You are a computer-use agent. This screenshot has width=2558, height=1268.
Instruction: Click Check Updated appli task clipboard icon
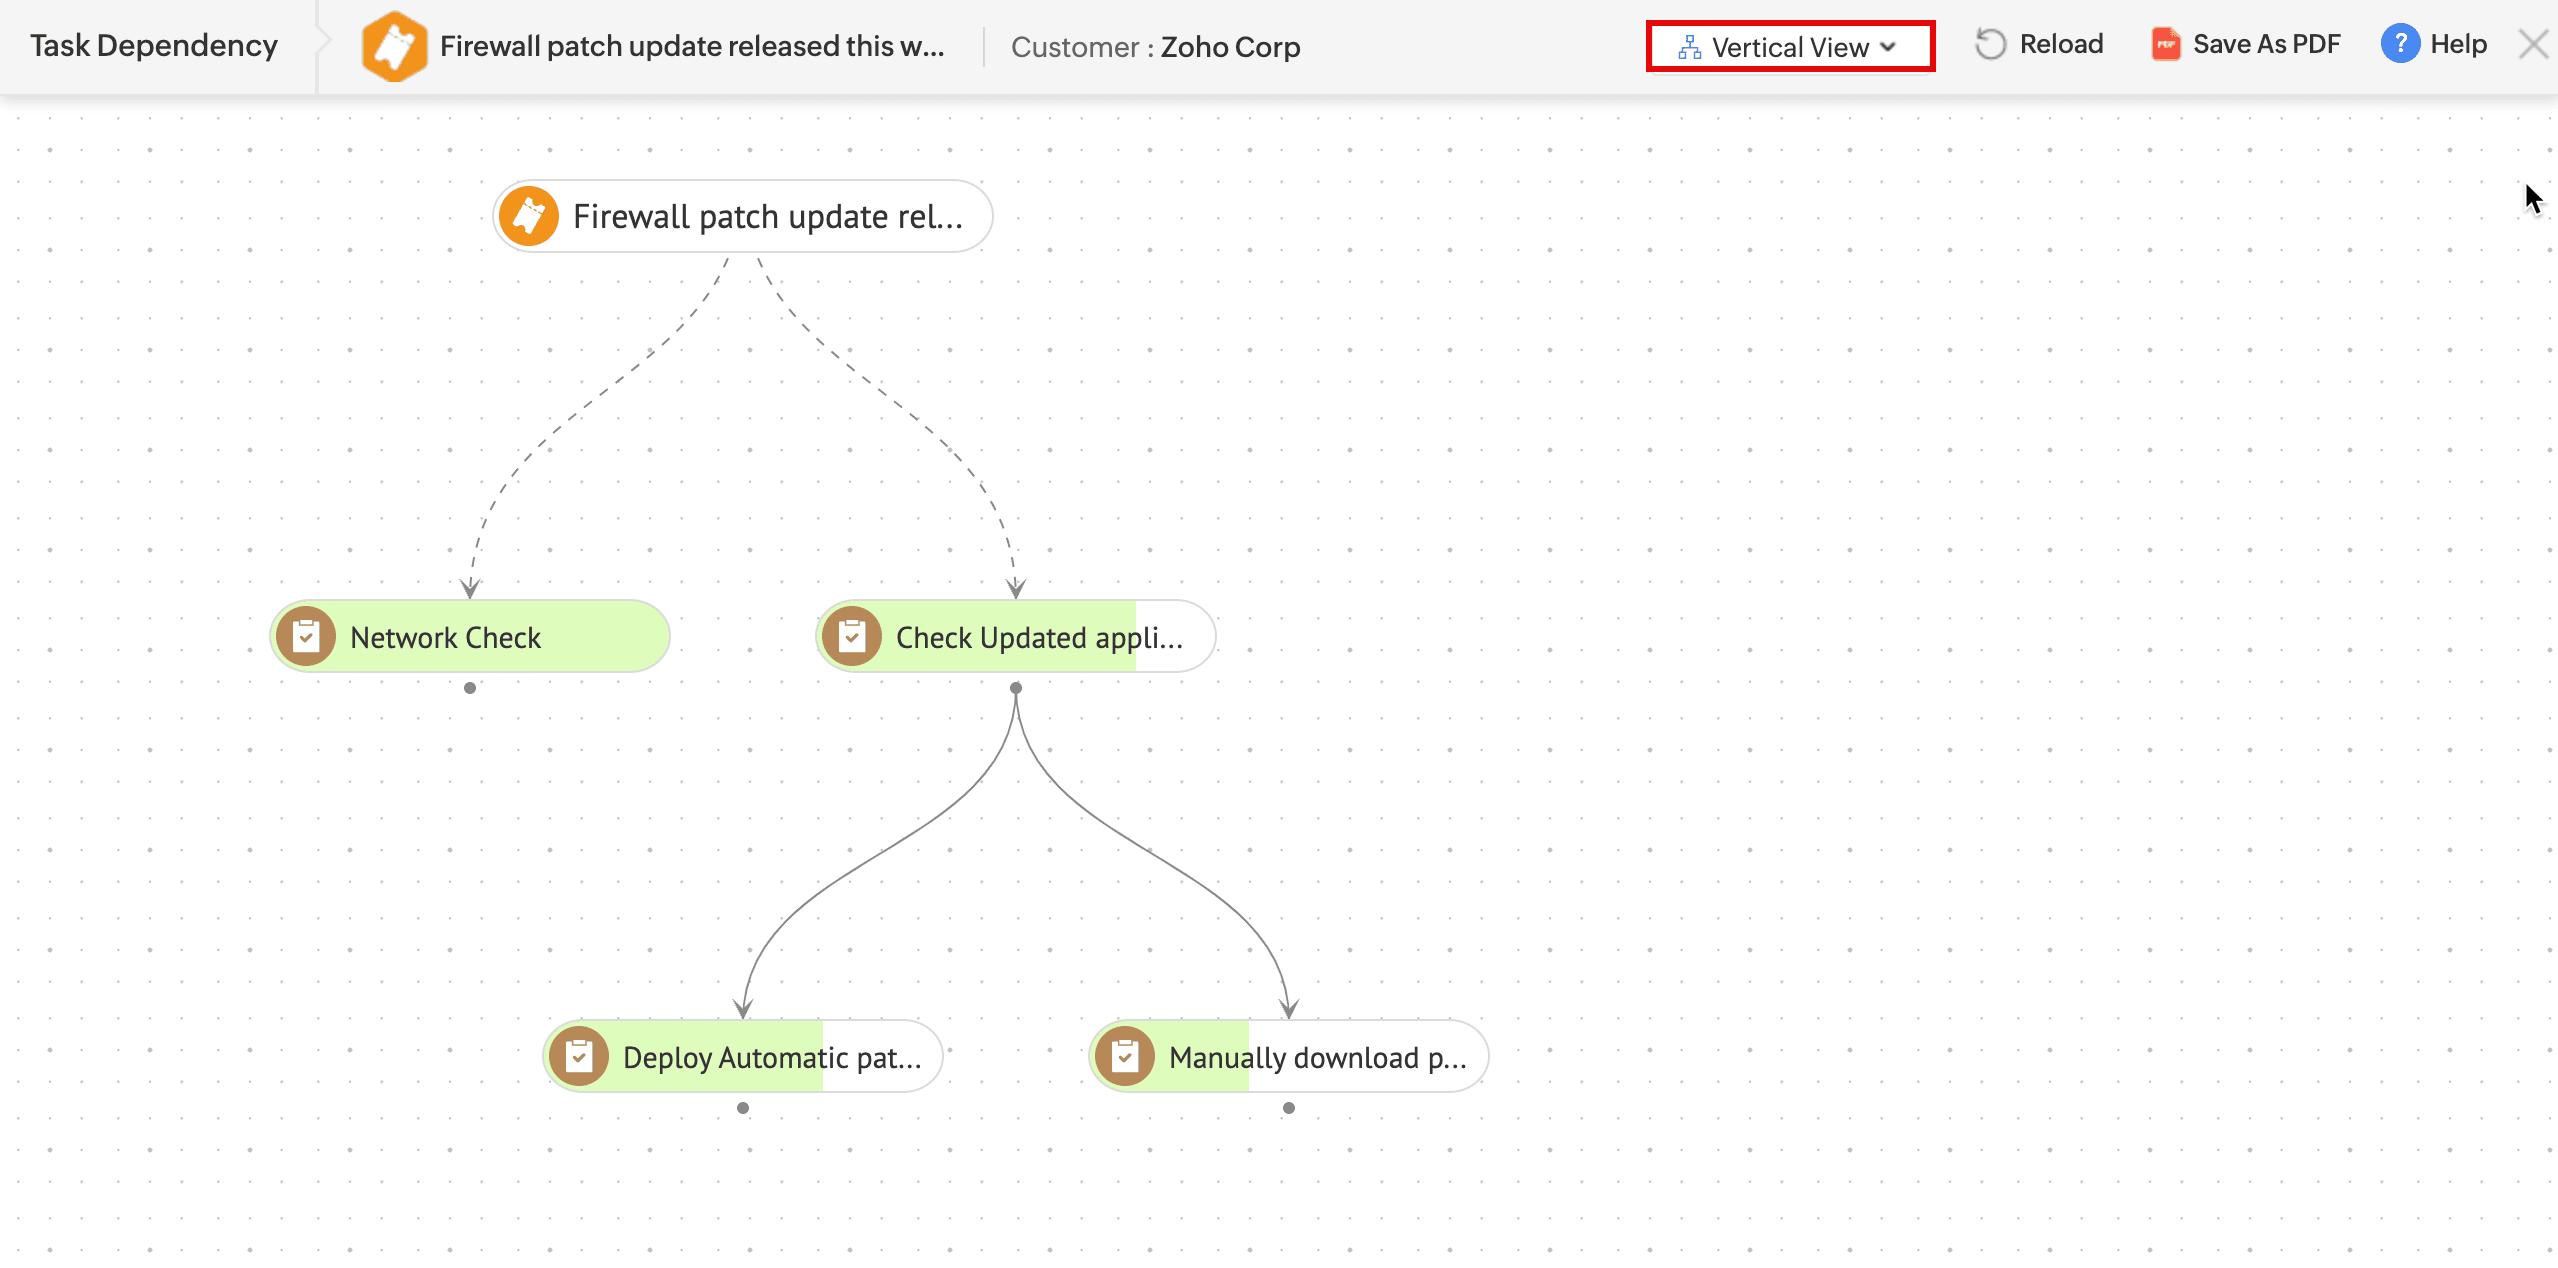point(852,636)
